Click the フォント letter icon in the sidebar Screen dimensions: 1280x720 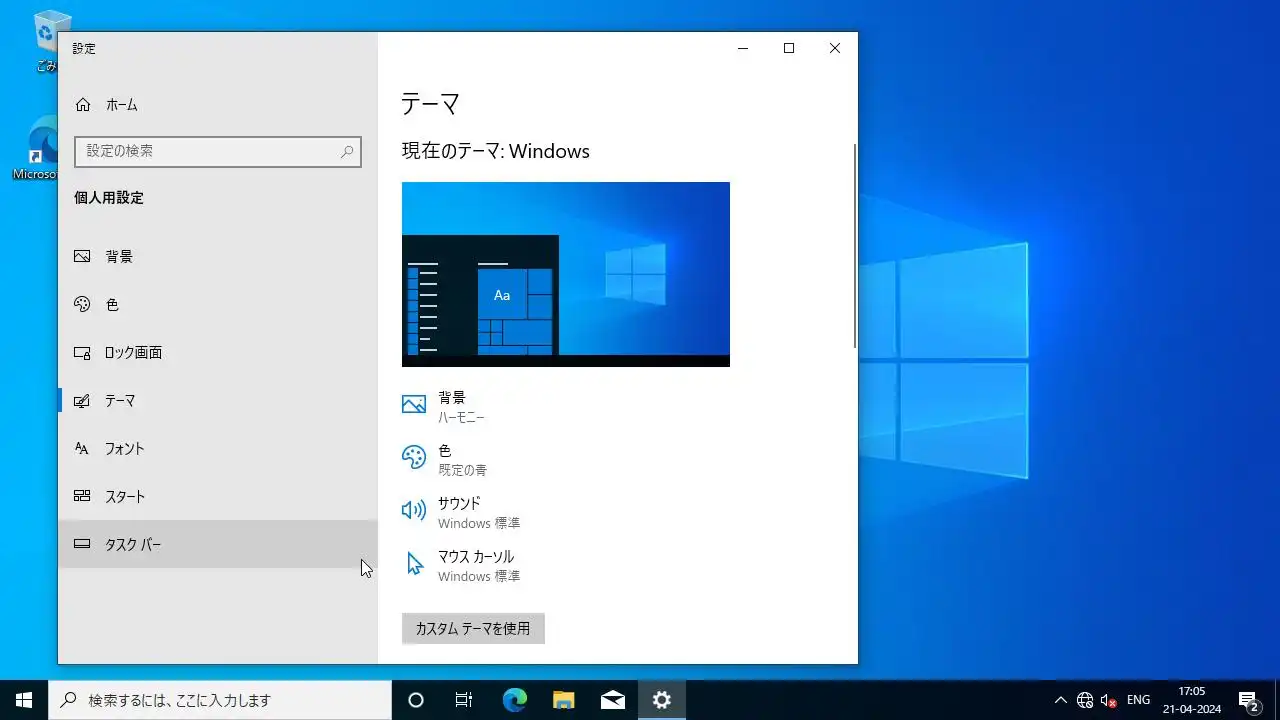pos(82,449)
